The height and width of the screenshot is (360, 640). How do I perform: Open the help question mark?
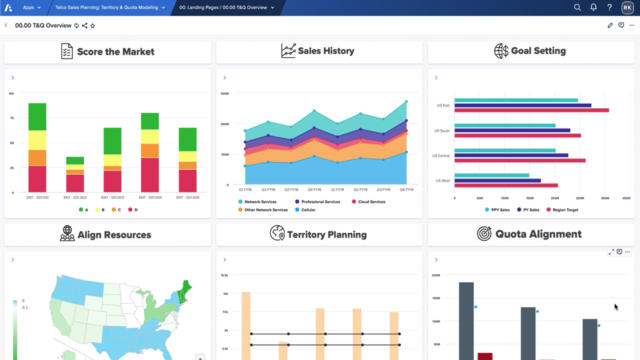coord(609,7)
